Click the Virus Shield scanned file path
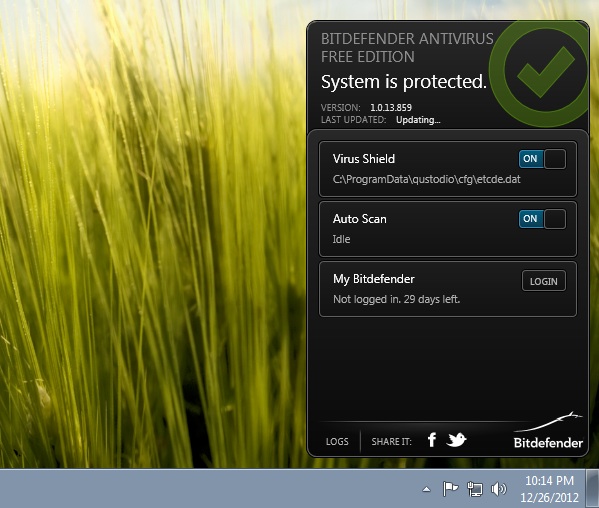This screenshot has height=508, width=599. 426,179
